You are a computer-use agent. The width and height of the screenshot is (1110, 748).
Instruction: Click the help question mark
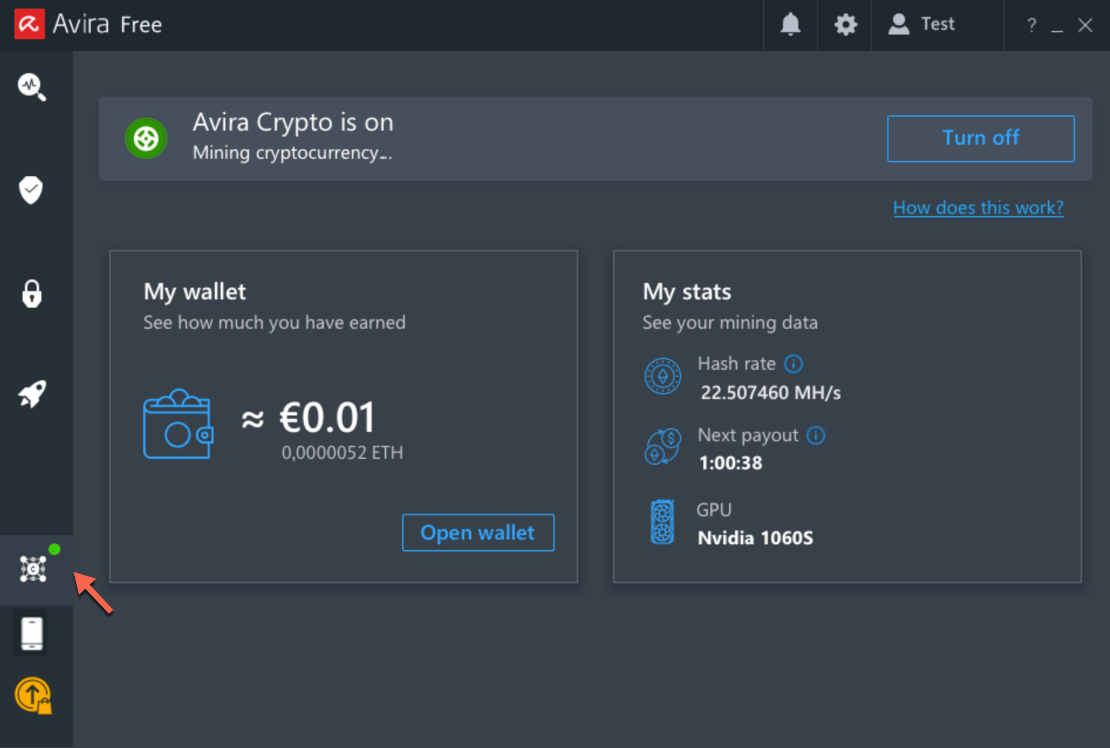pos(1031,25)
